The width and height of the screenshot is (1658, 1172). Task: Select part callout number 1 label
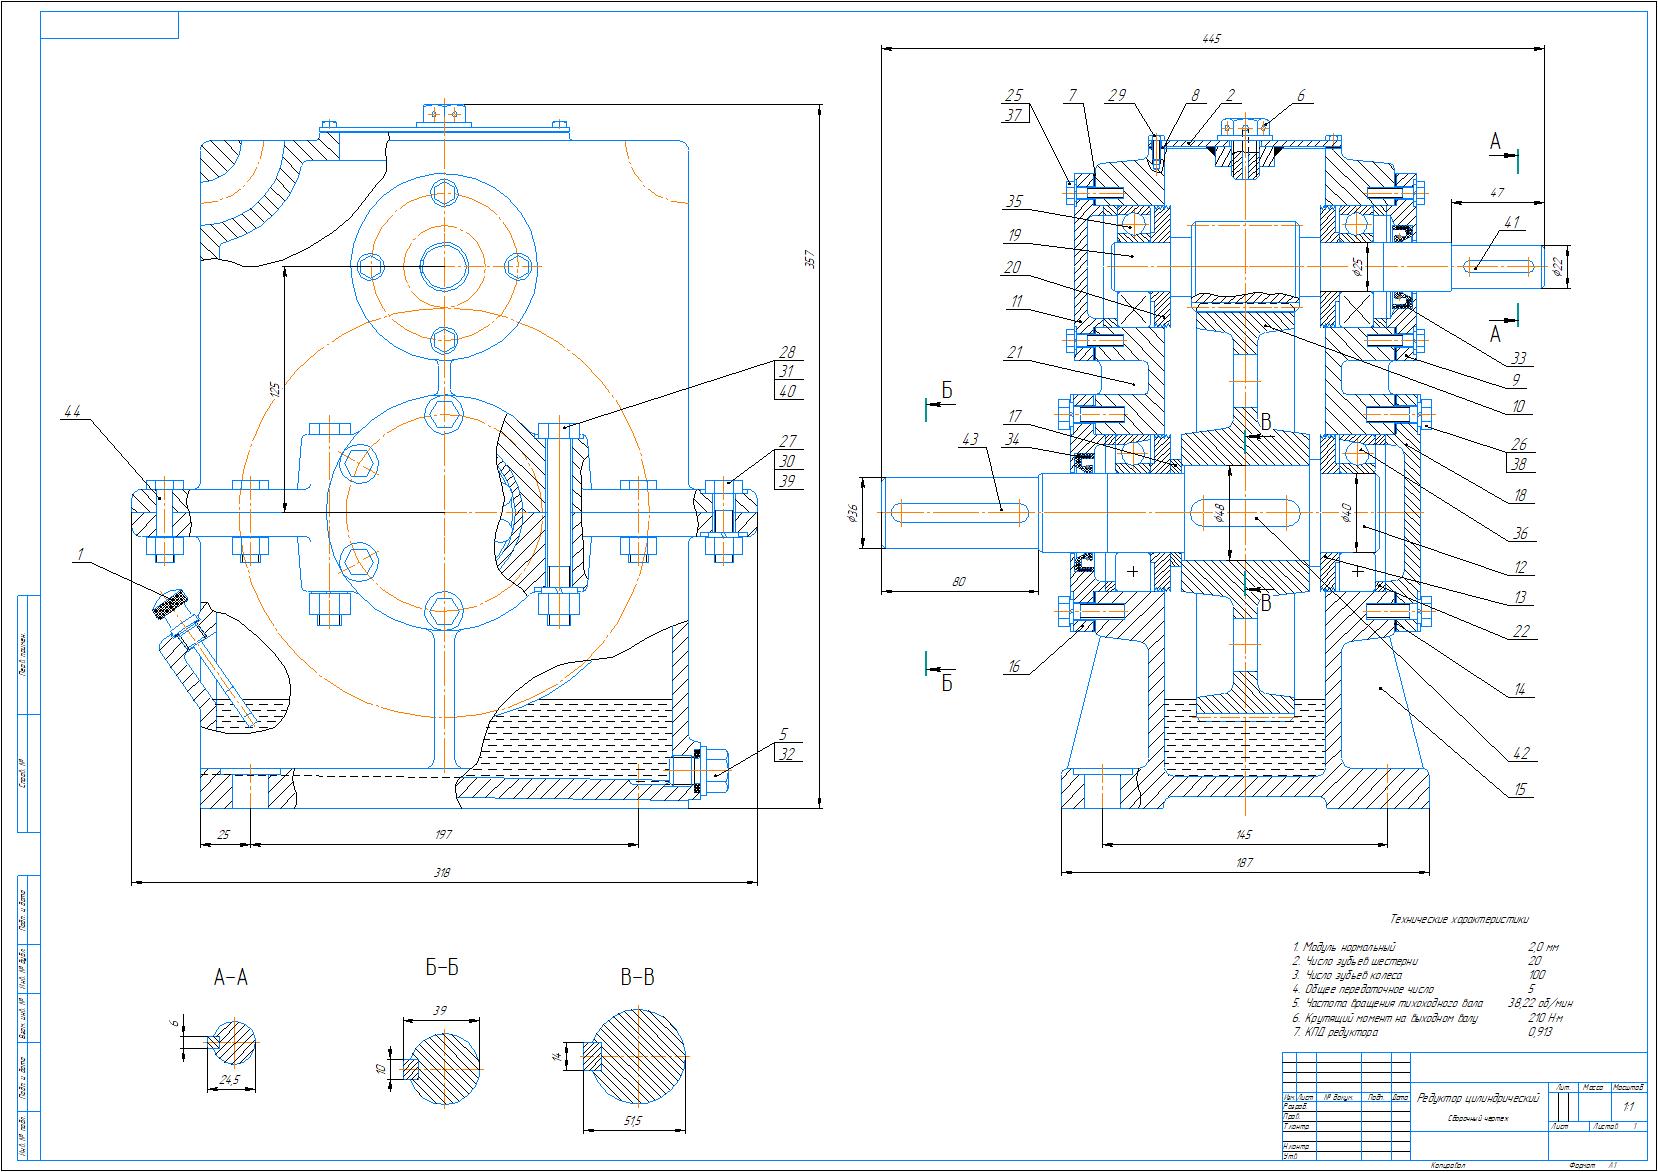pos(78,551)
